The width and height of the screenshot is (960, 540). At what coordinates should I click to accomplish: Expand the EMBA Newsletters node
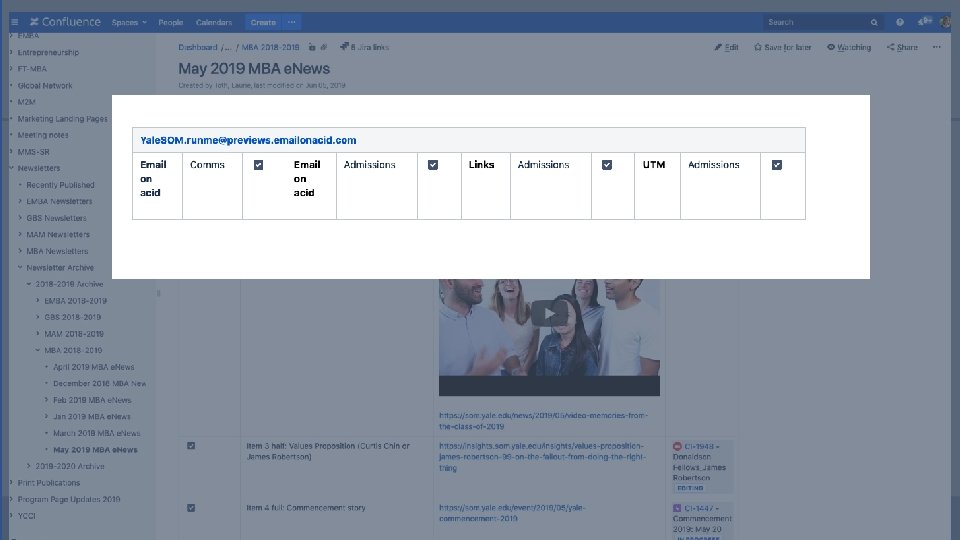(x=20, y=201)
